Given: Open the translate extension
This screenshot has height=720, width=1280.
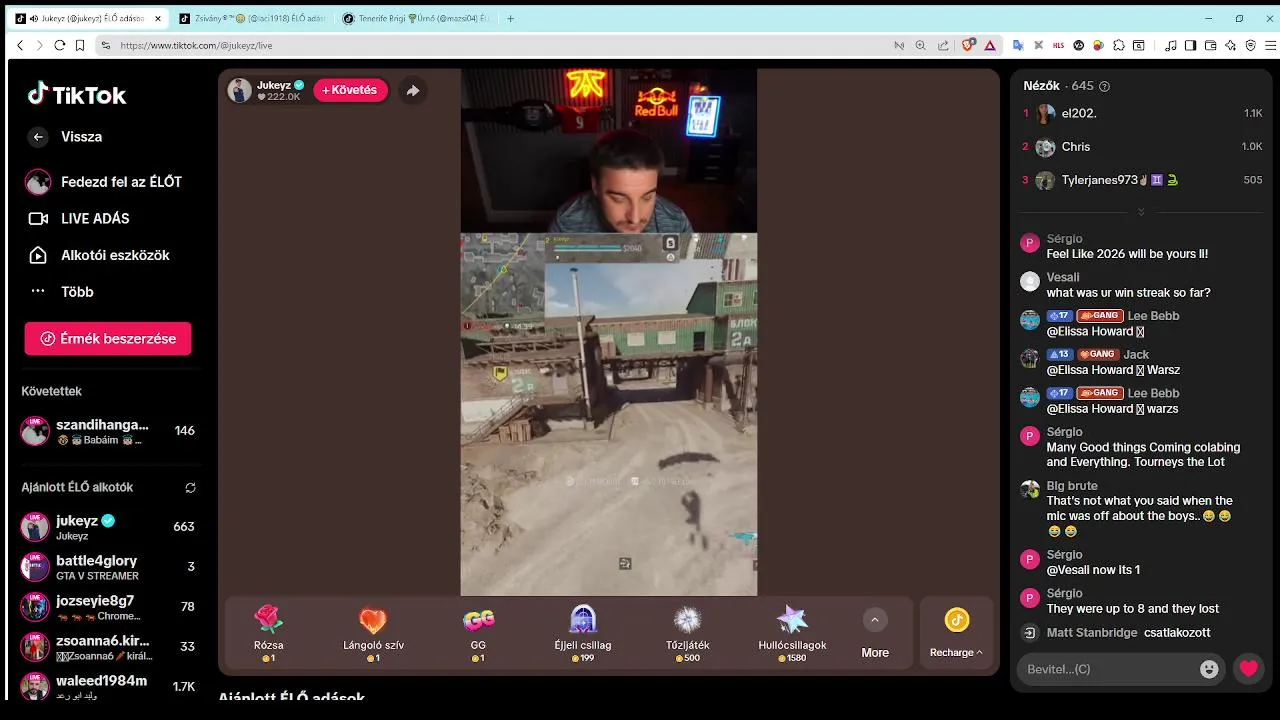Looking at the screenshot, I should (1018, 45).
